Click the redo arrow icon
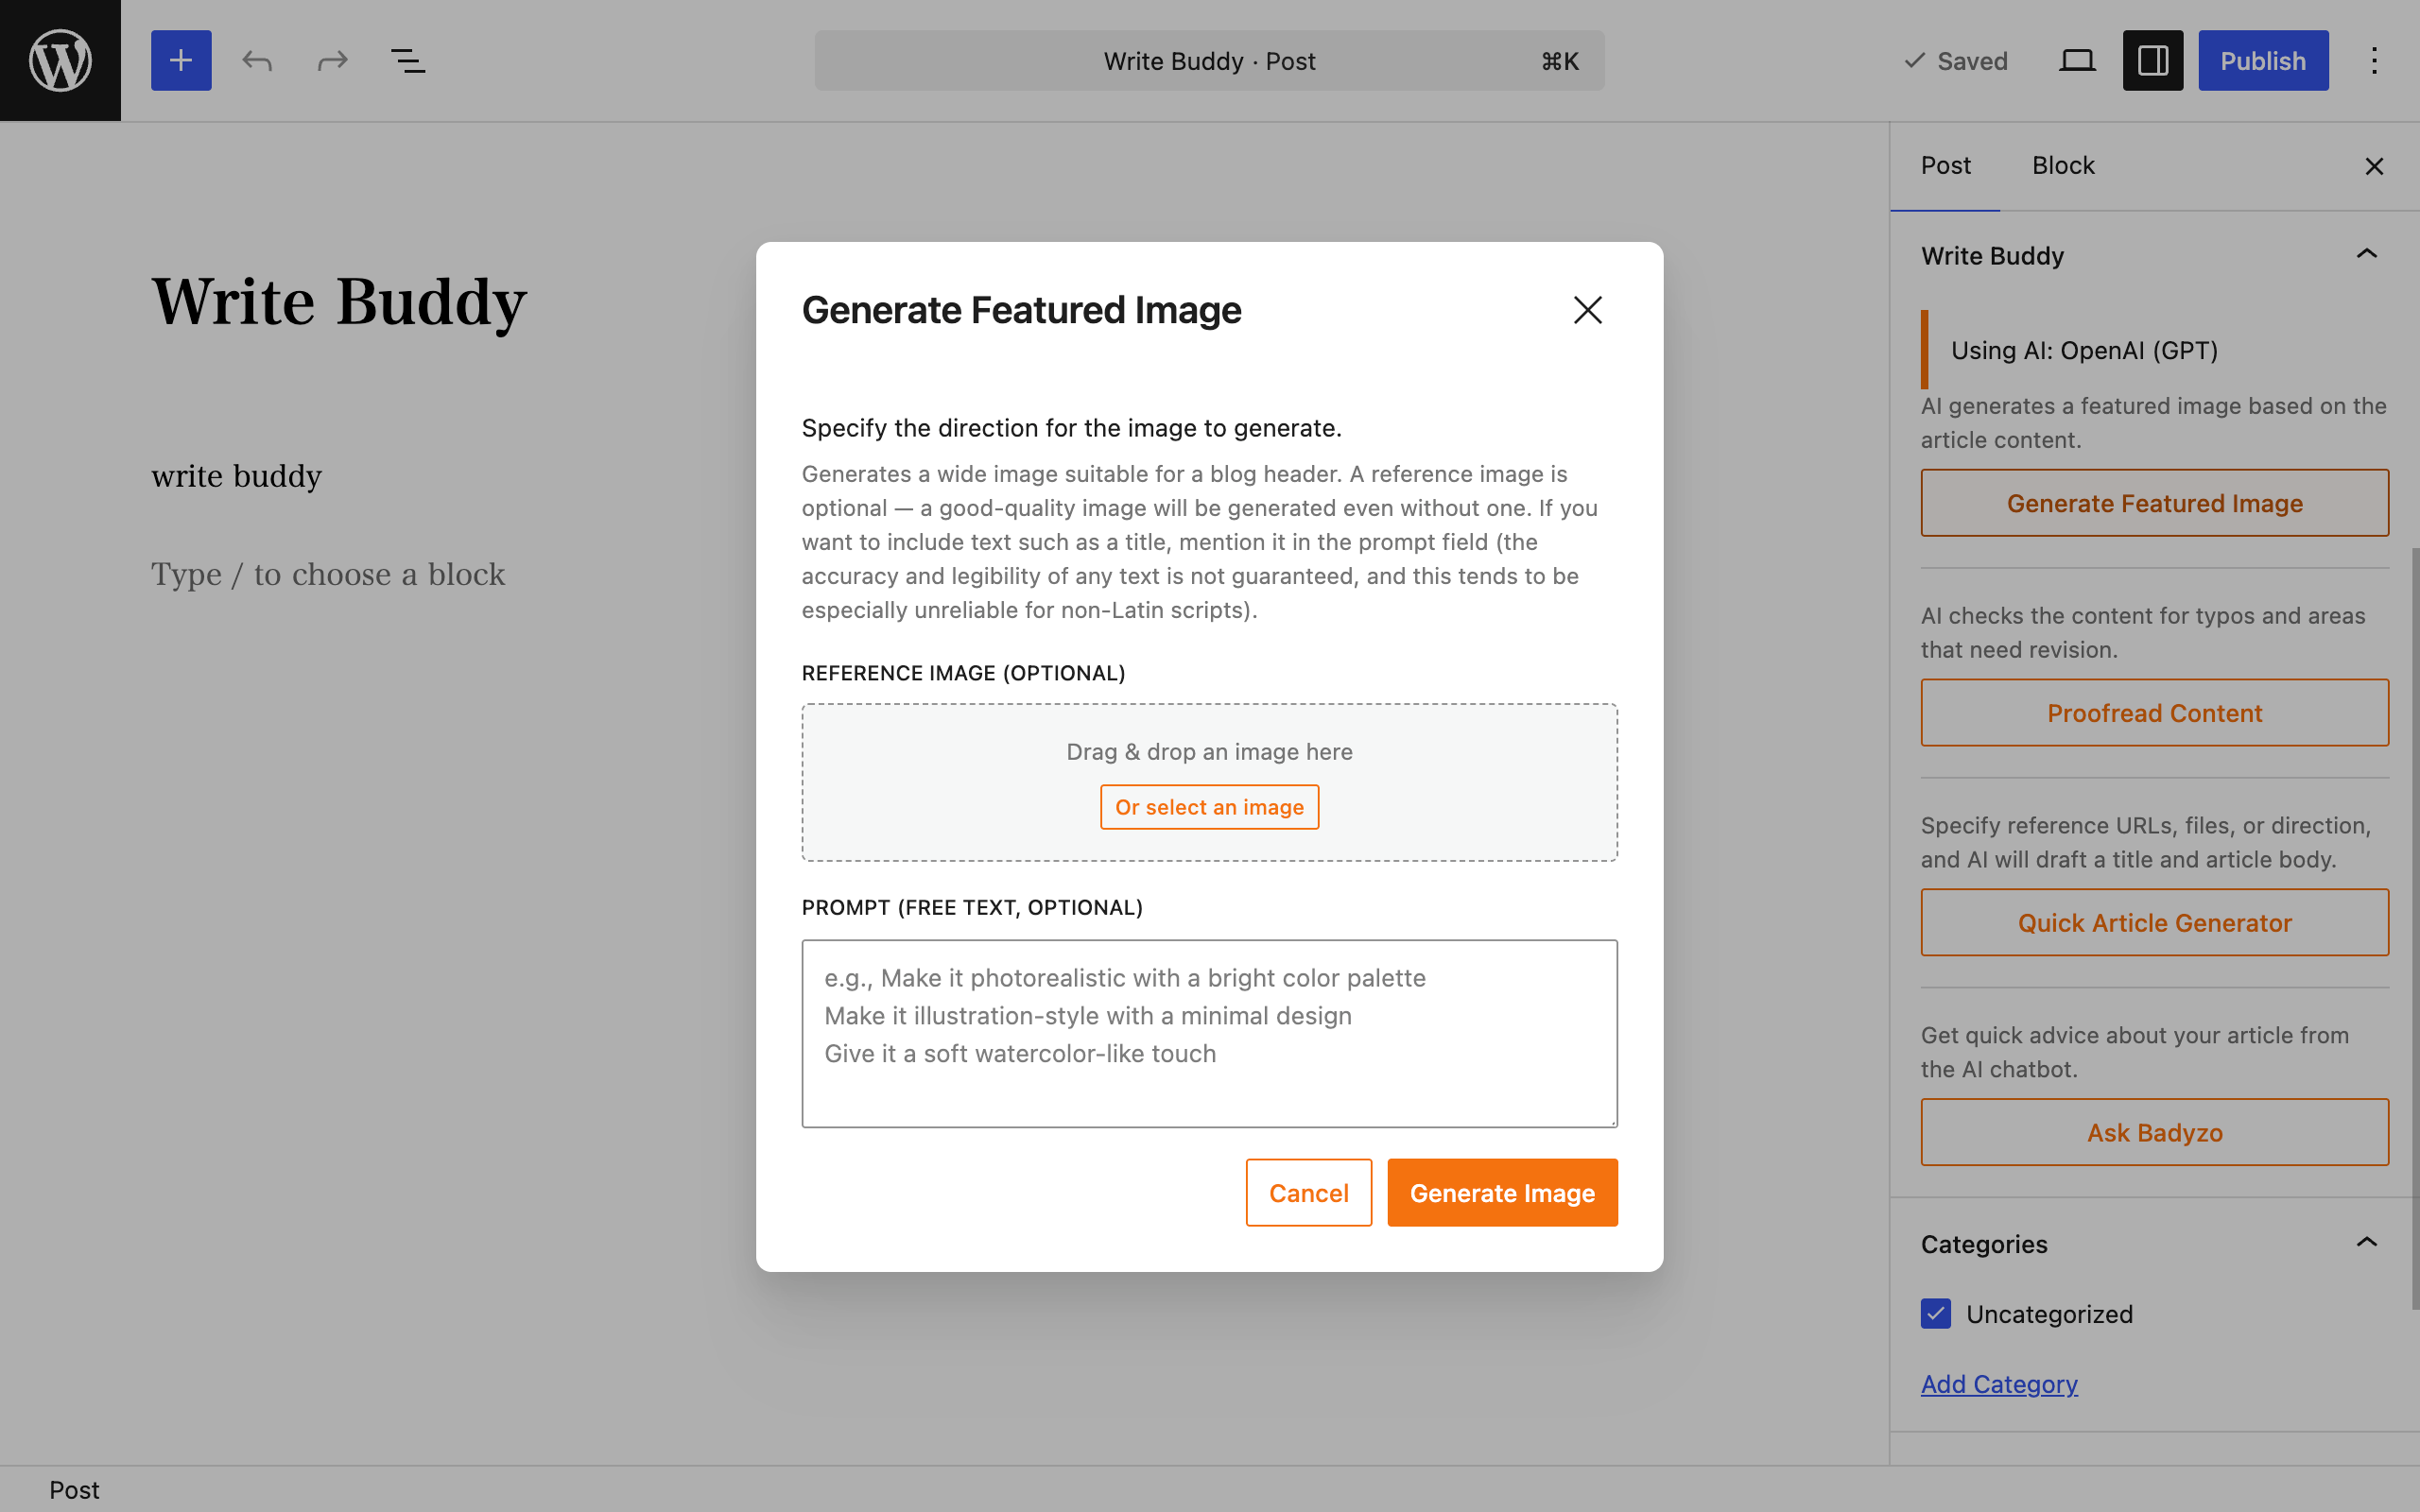Viewport: 2420px width, 1512px height. point(332,61)
